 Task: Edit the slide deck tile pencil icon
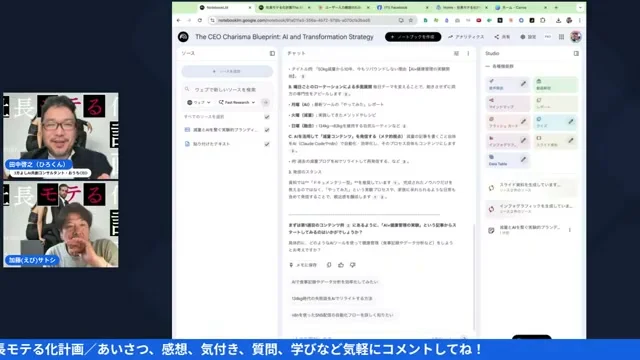point(571,140)
